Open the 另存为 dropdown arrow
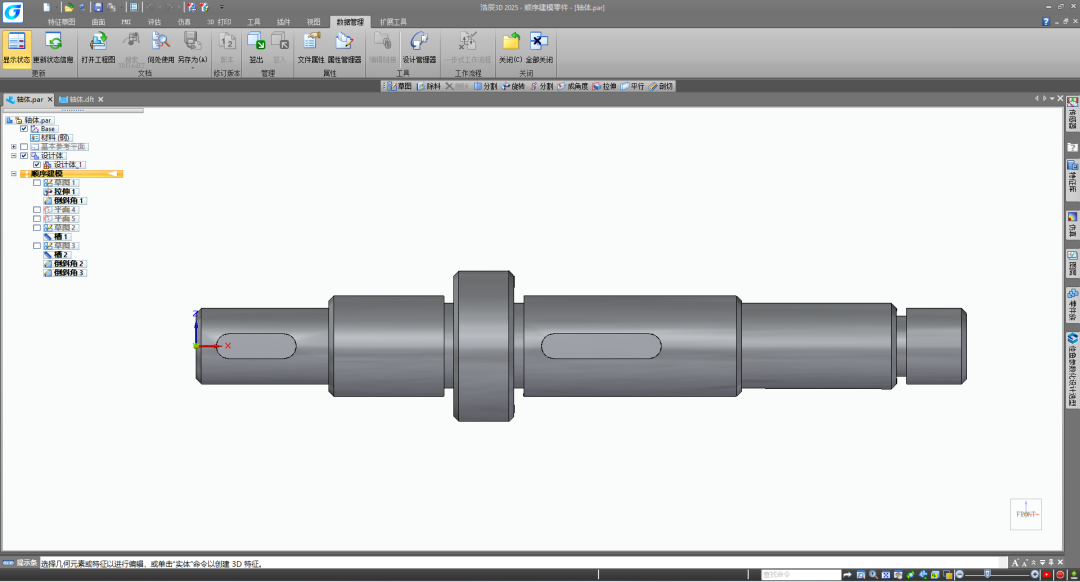 [192, 67]
